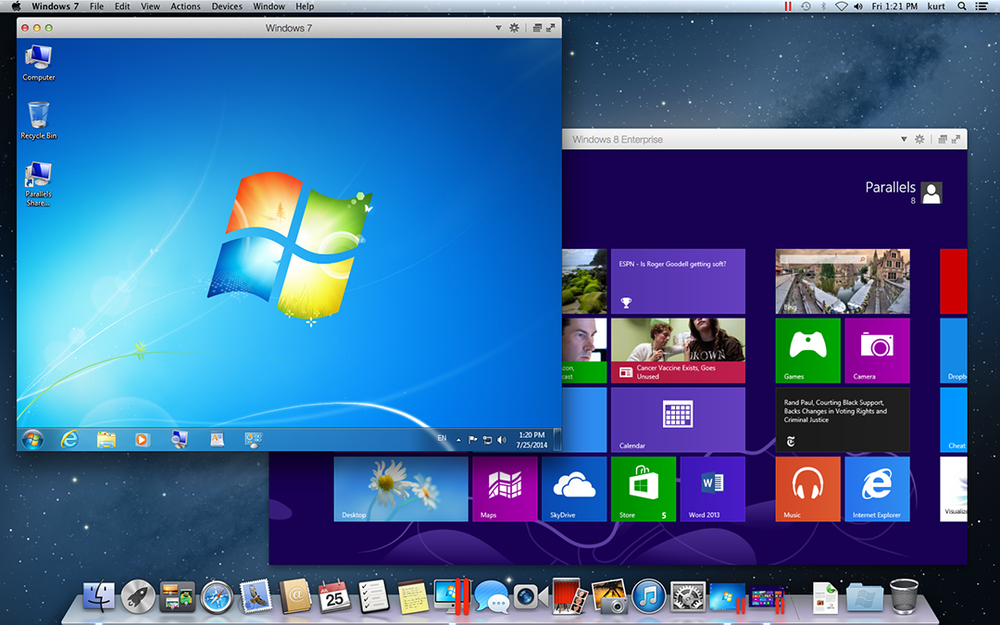
Task: Open the Desktop tile with daisies
Action: pyautogui.click(x=400, y=489)
